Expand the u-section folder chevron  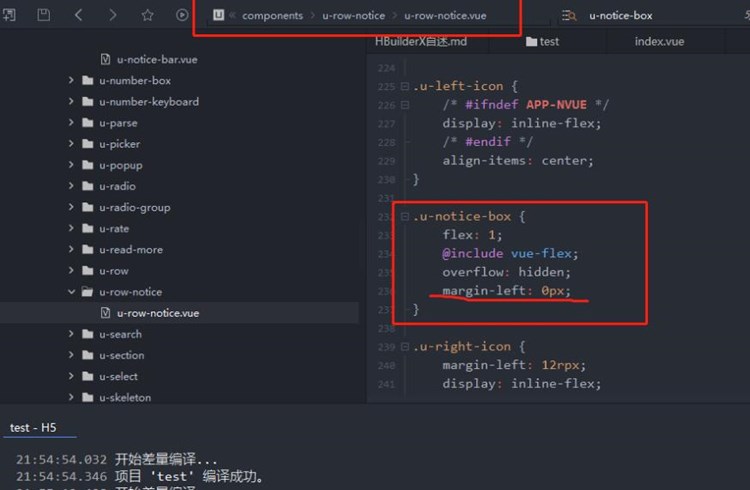click(71, 355)
